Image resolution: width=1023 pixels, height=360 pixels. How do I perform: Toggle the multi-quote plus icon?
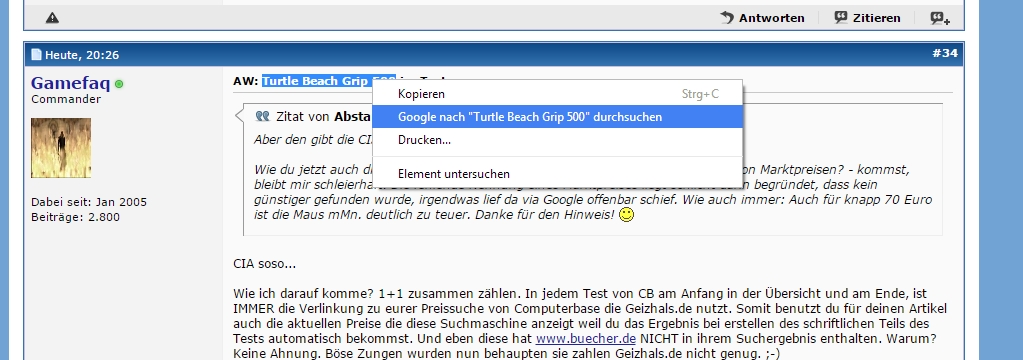coord(939,18)
